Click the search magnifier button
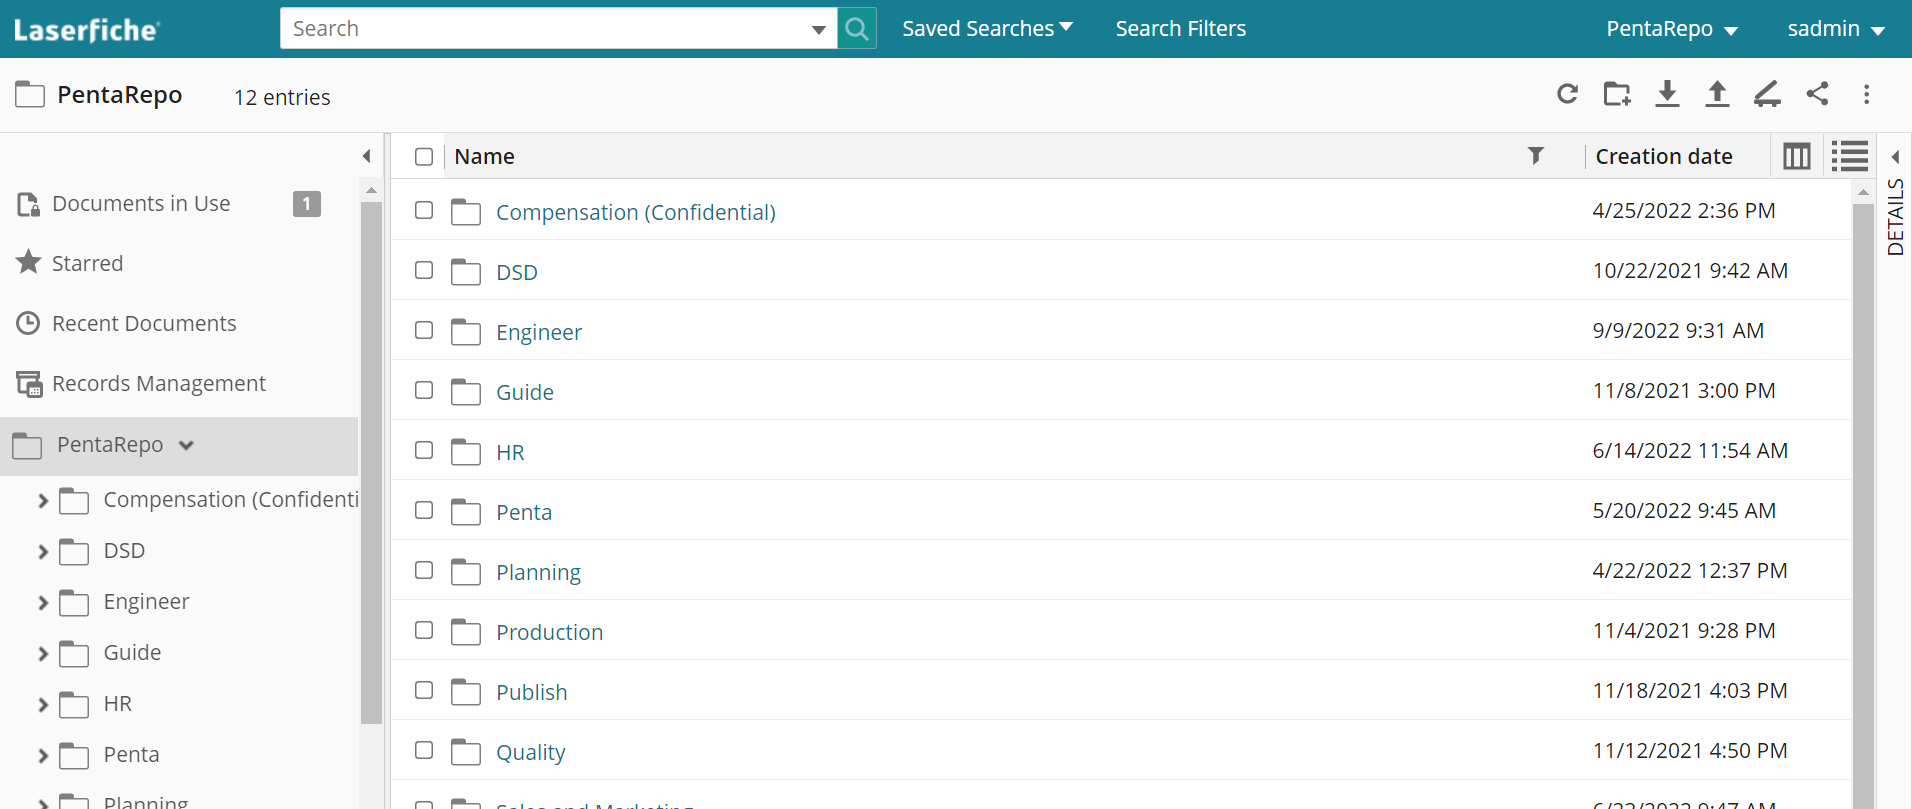Viewport: 1912px width, 809px height. 857,28
